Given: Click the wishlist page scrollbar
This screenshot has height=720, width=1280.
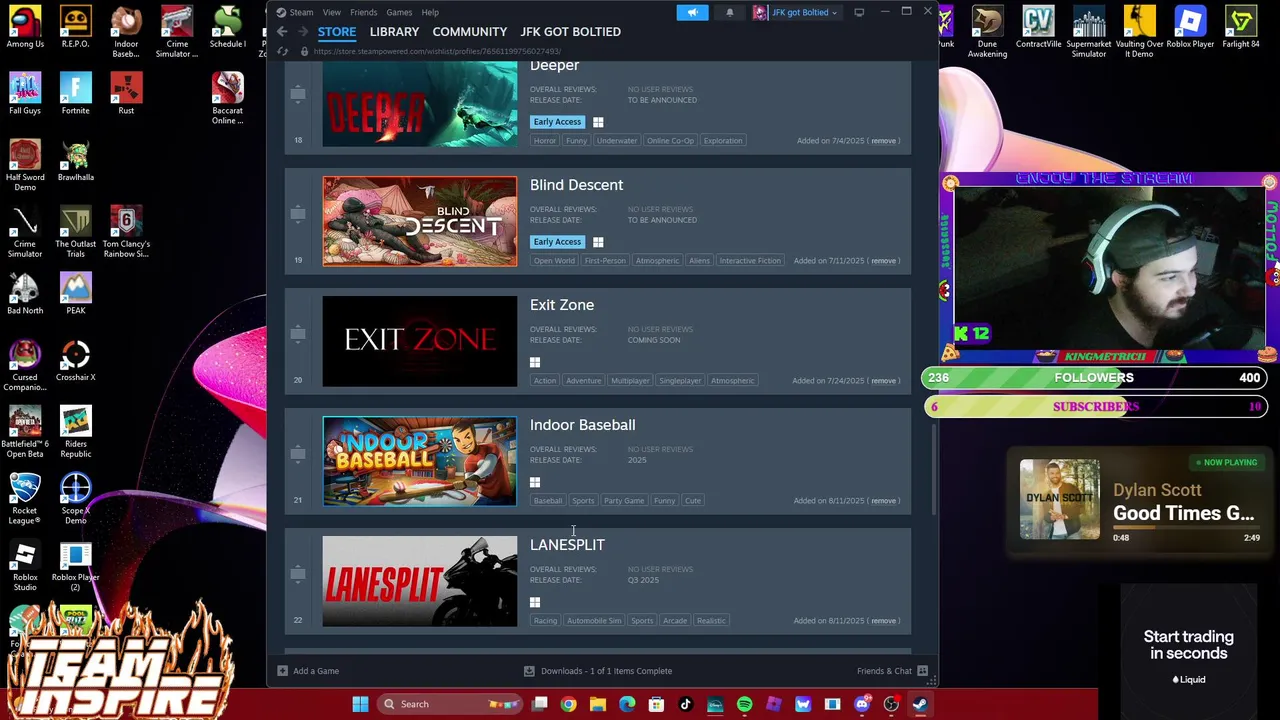Looking at the screenshot, I should pos(933,470).
